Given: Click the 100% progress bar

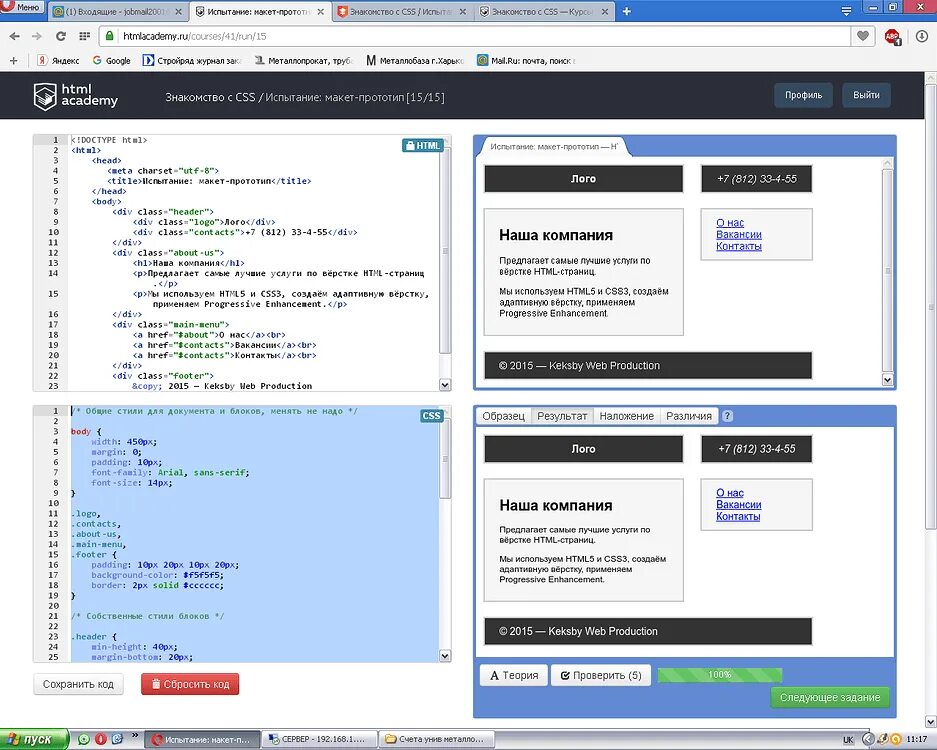Looking at the screenshot, I should [x=719, y=675].
